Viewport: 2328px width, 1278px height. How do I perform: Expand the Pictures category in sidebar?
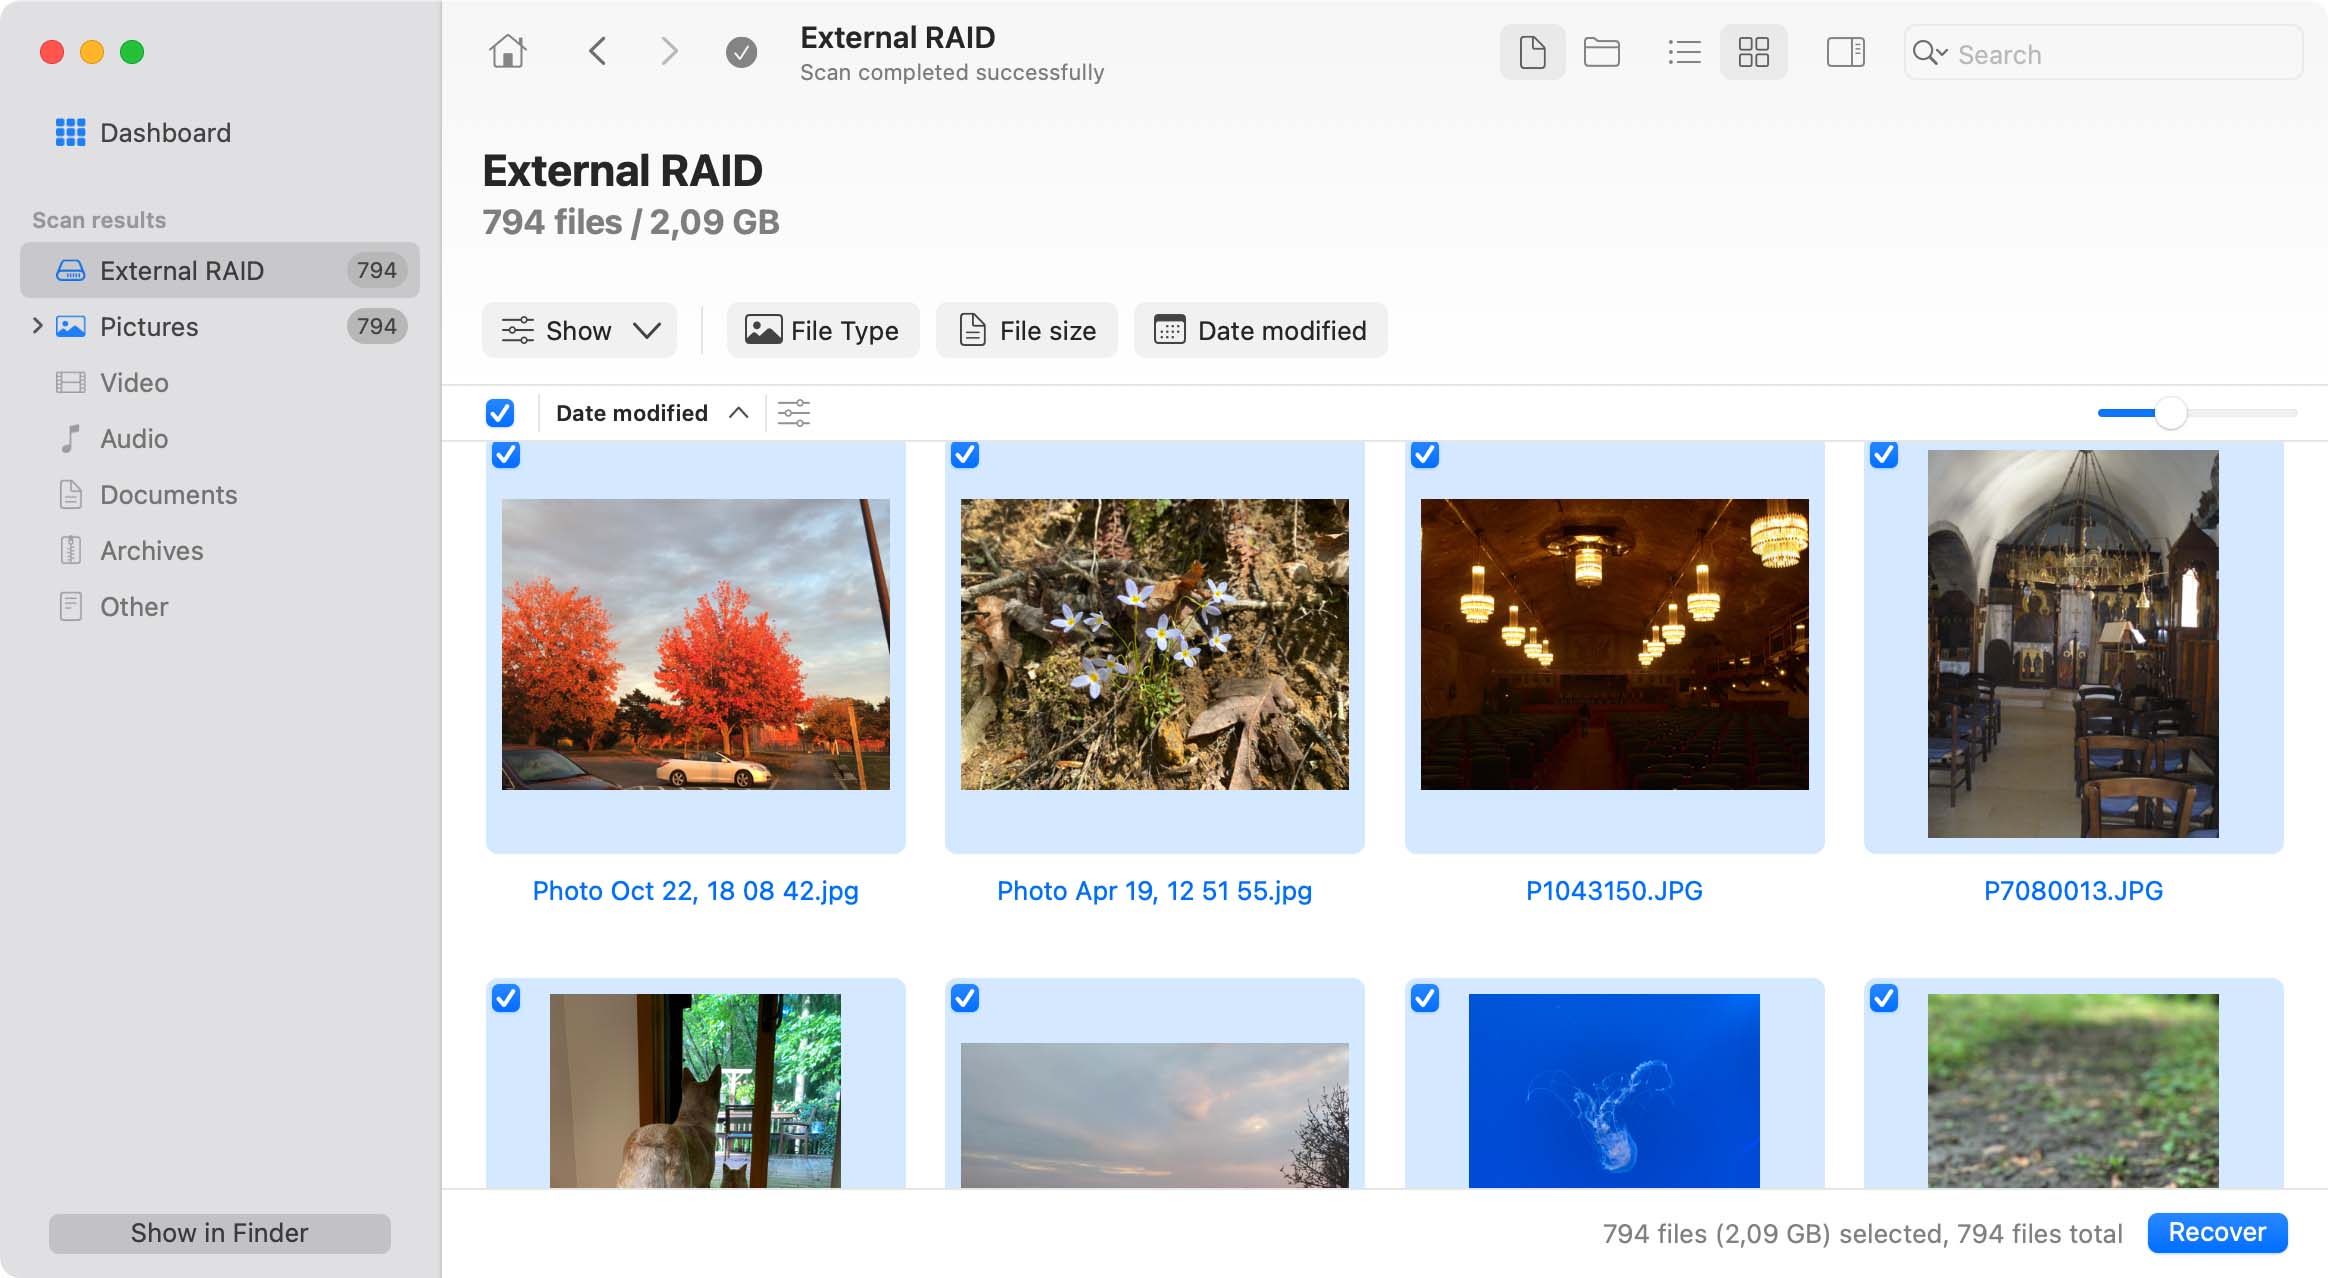(35, 326)
